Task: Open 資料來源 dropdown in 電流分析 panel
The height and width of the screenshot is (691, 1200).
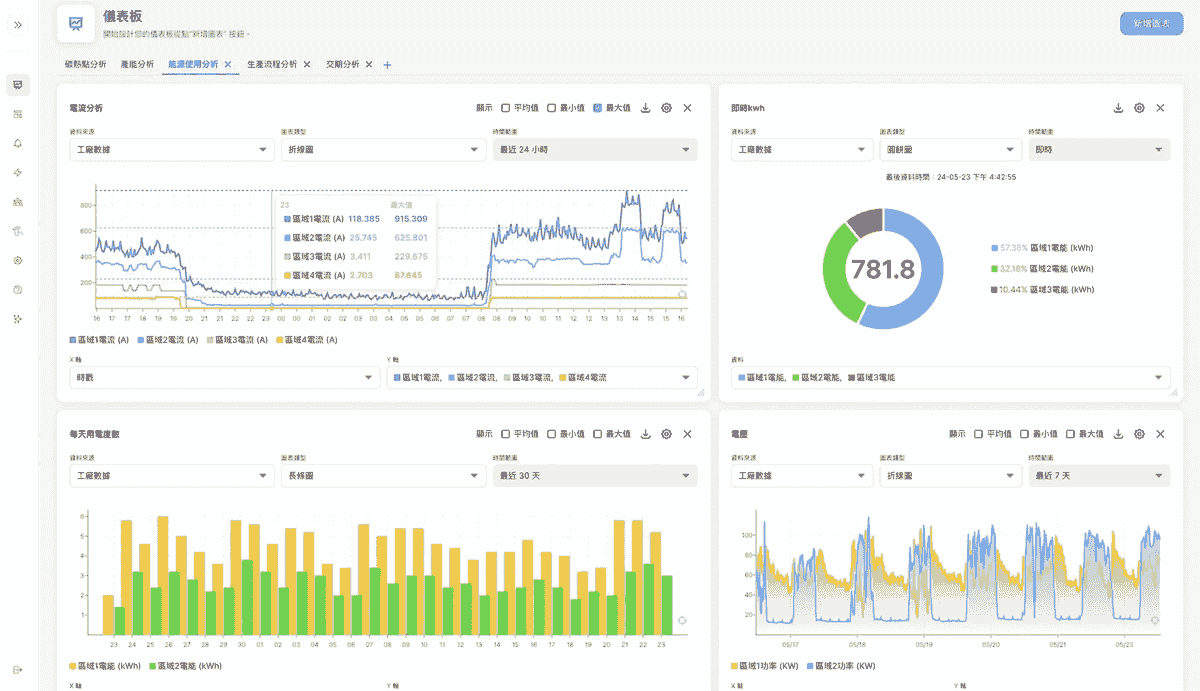Action: tap(172, 149)
